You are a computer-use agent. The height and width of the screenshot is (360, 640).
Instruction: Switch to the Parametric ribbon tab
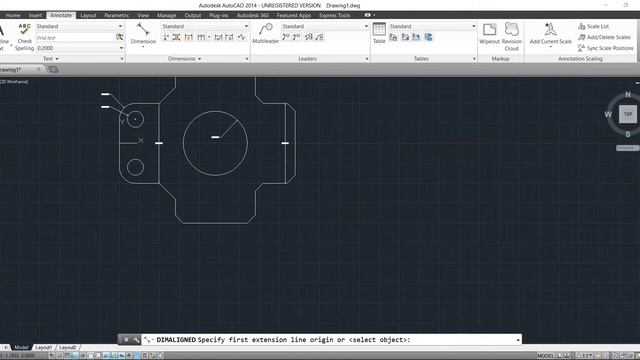click(x=117, y=15)
